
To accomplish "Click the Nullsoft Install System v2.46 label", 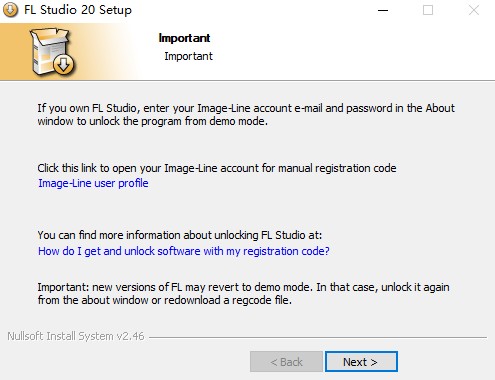I will click(76, 336).
